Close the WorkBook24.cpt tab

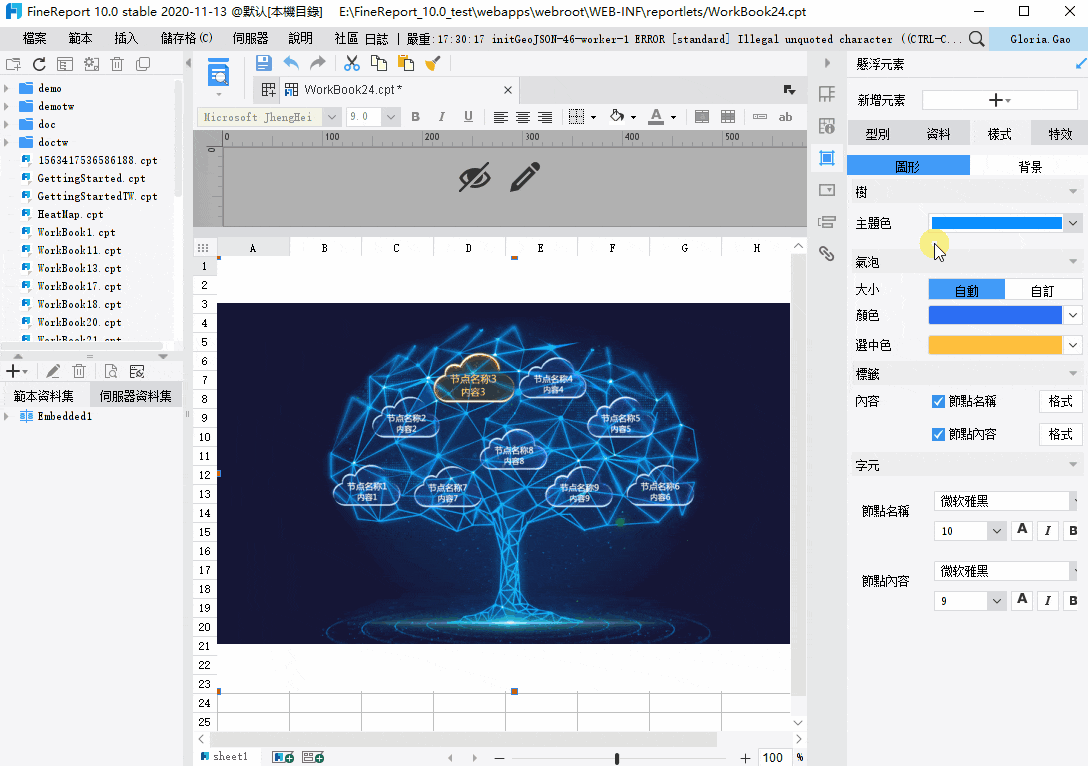click(508, 90)
